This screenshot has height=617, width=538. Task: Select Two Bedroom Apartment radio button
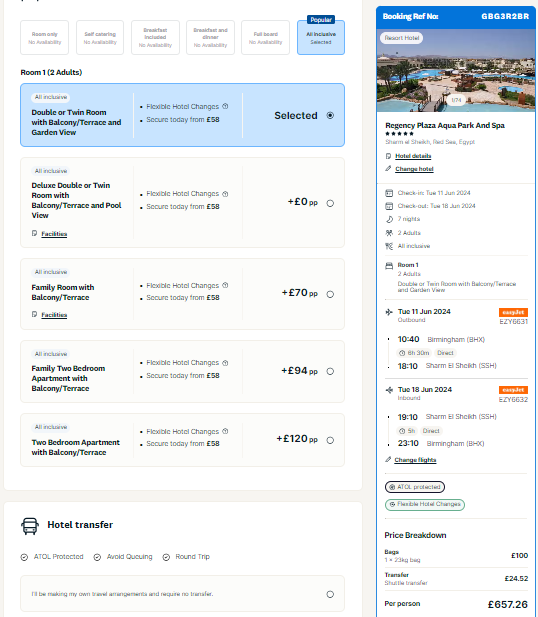click(x=330, y=440)
